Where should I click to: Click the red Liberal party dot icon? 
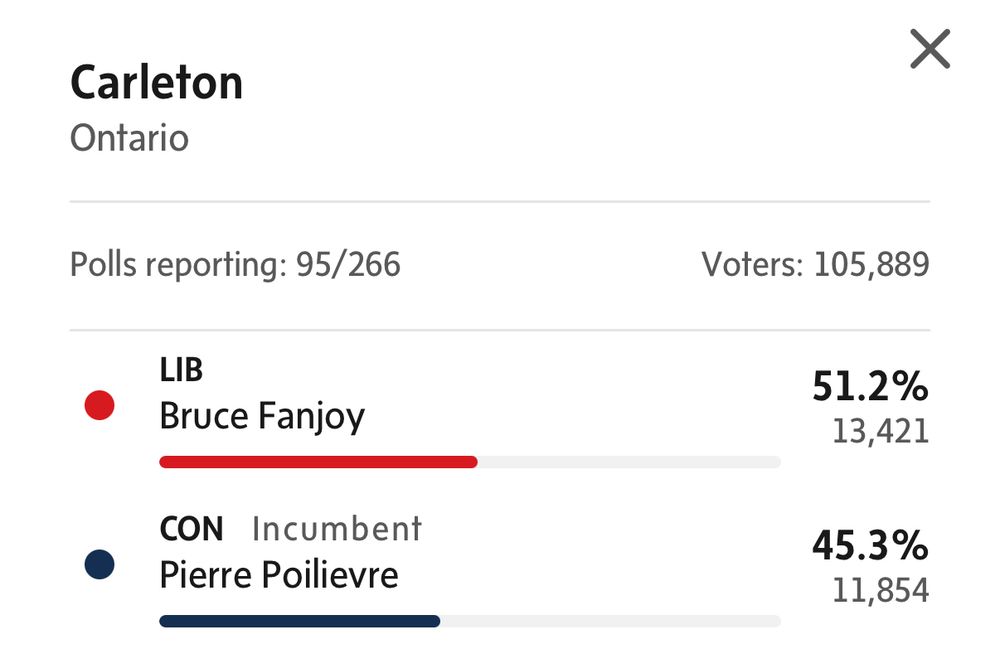click(x=100, y=404)
